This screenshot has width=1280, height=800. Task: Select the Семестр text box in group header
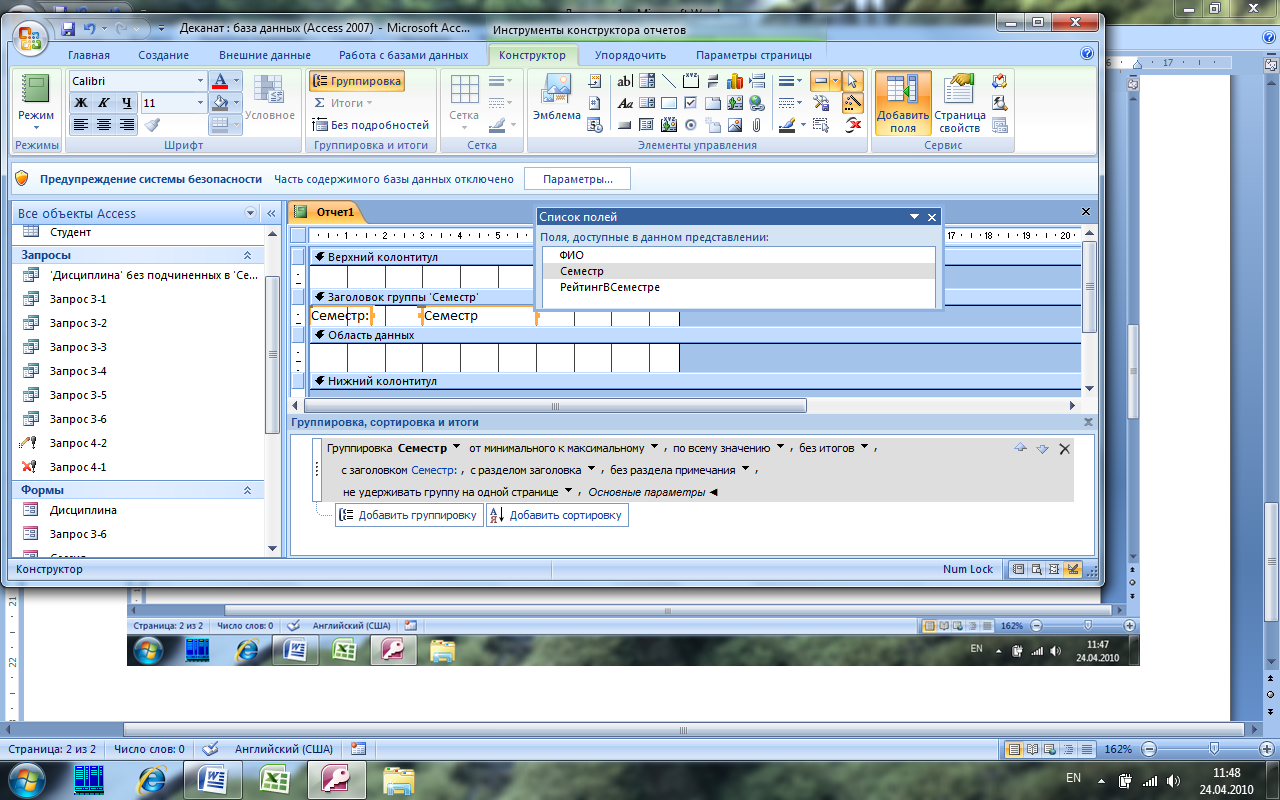[x=478, y=316]
